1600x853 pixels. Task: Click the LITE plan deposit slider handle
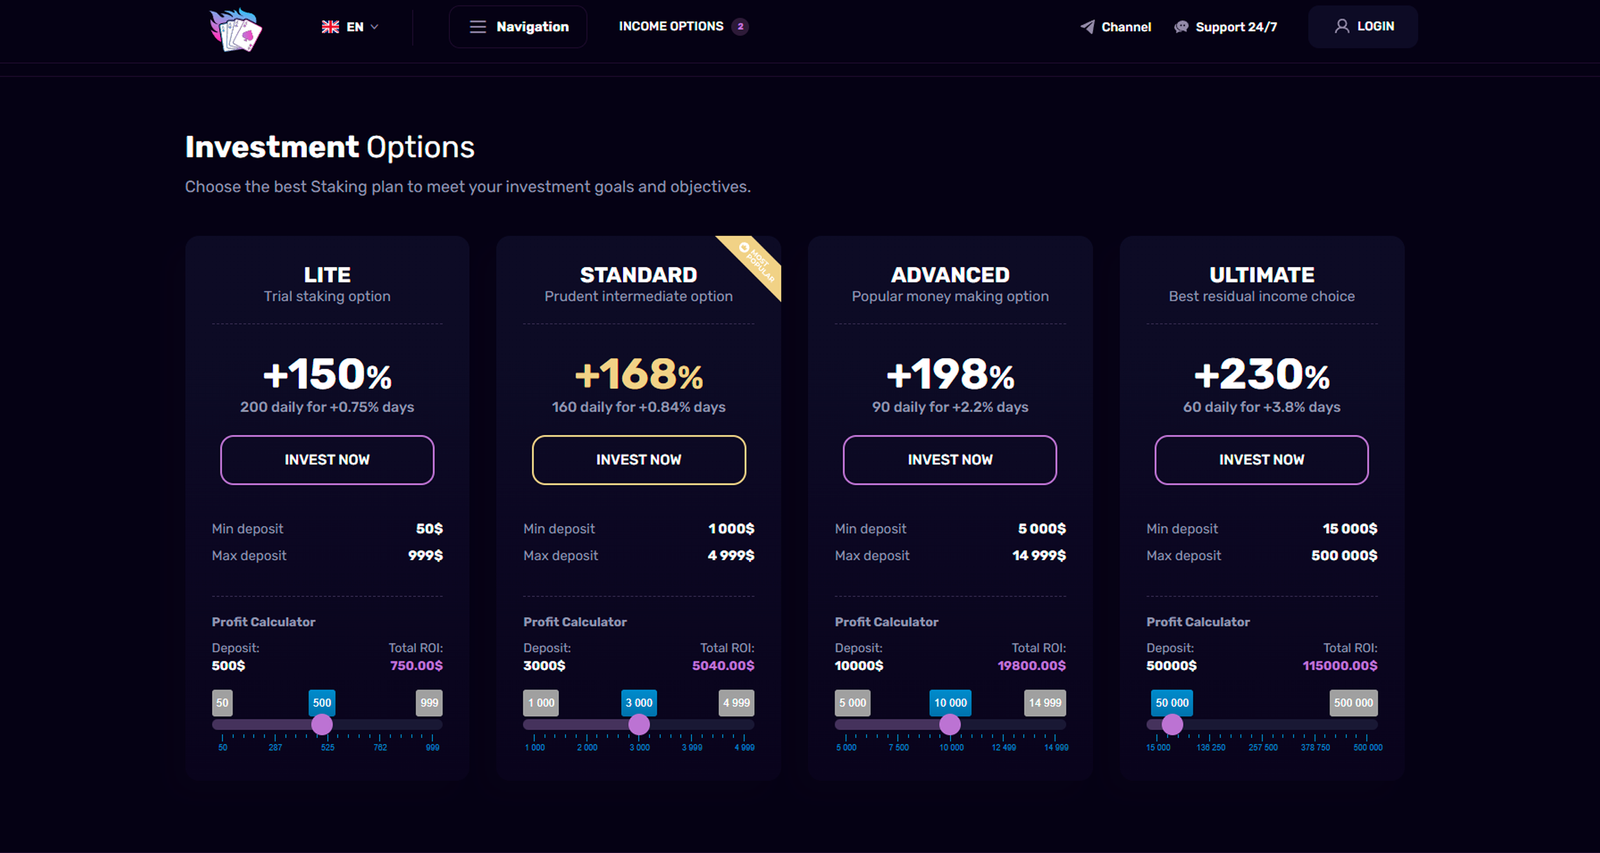click(x=322, y=724)
